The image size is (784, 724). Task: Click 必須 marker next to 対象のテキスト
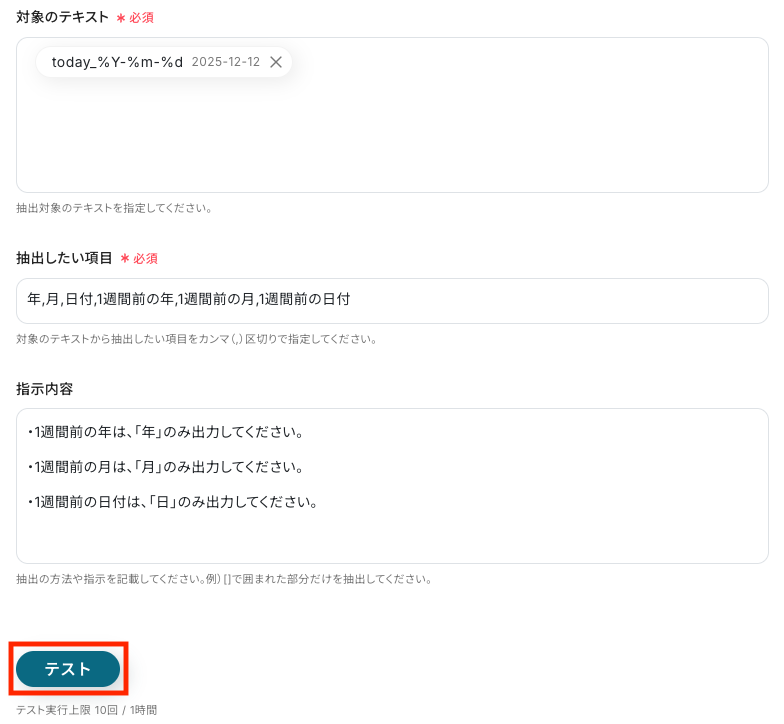pos(135,18)
